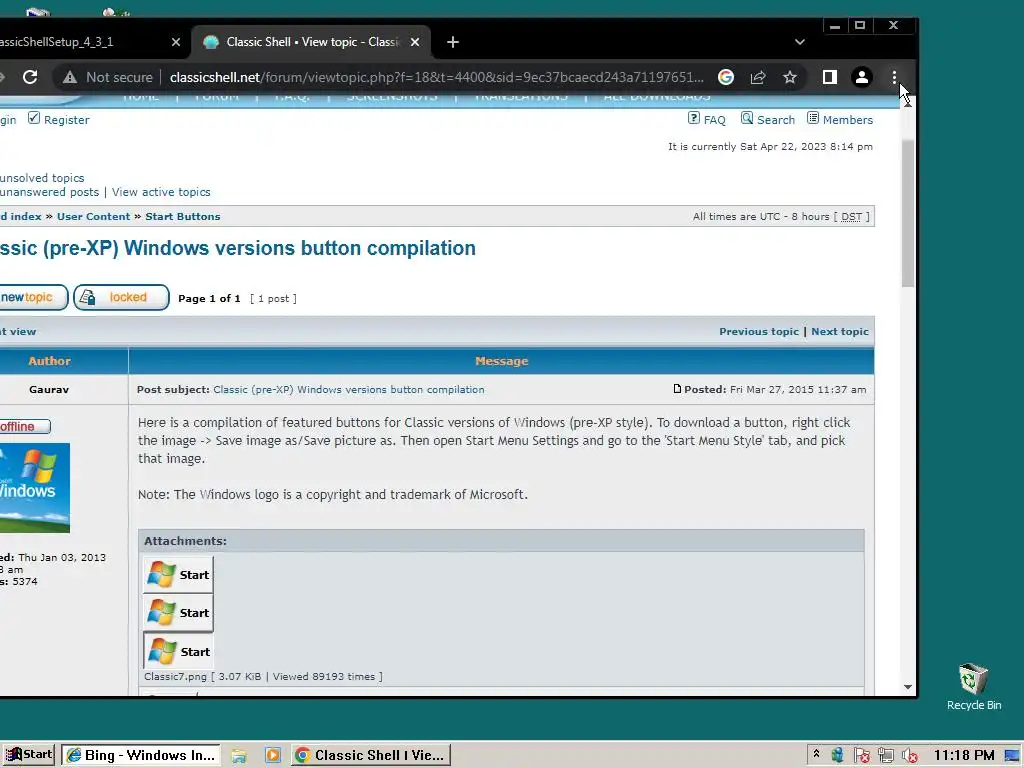Open the Windows Start button on taskbar

click(x=29, y=755)
